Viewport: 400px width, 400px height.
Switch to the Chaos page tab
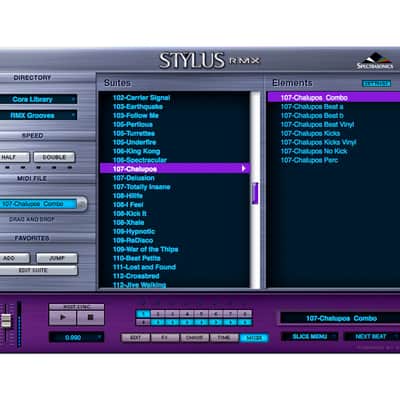tap(194, 338)
